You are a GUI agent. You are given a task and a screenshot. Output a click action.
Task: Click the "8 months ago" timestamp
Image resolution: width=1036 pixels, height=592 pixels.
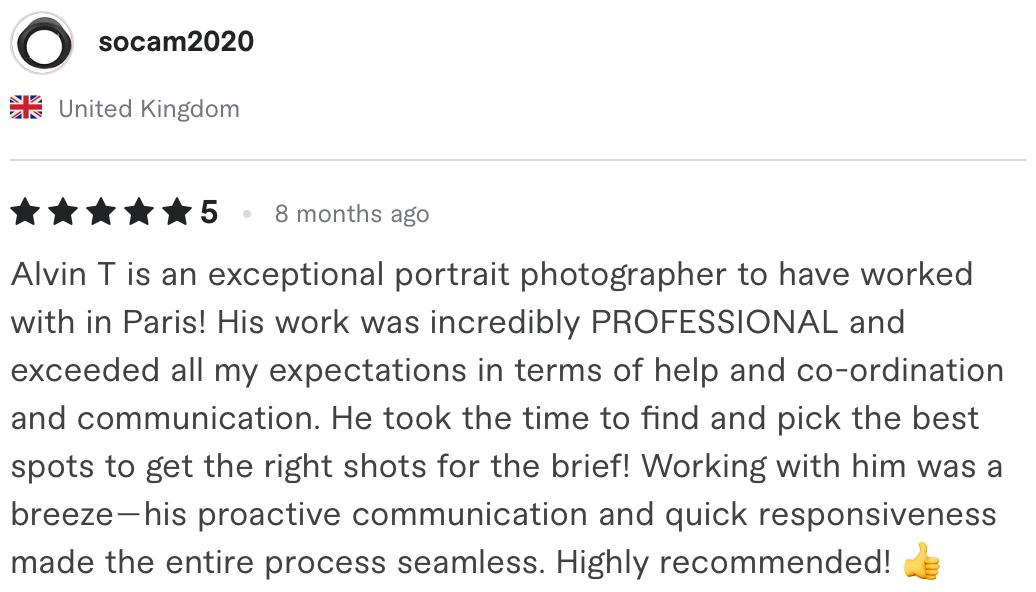(x=352, y=214)
